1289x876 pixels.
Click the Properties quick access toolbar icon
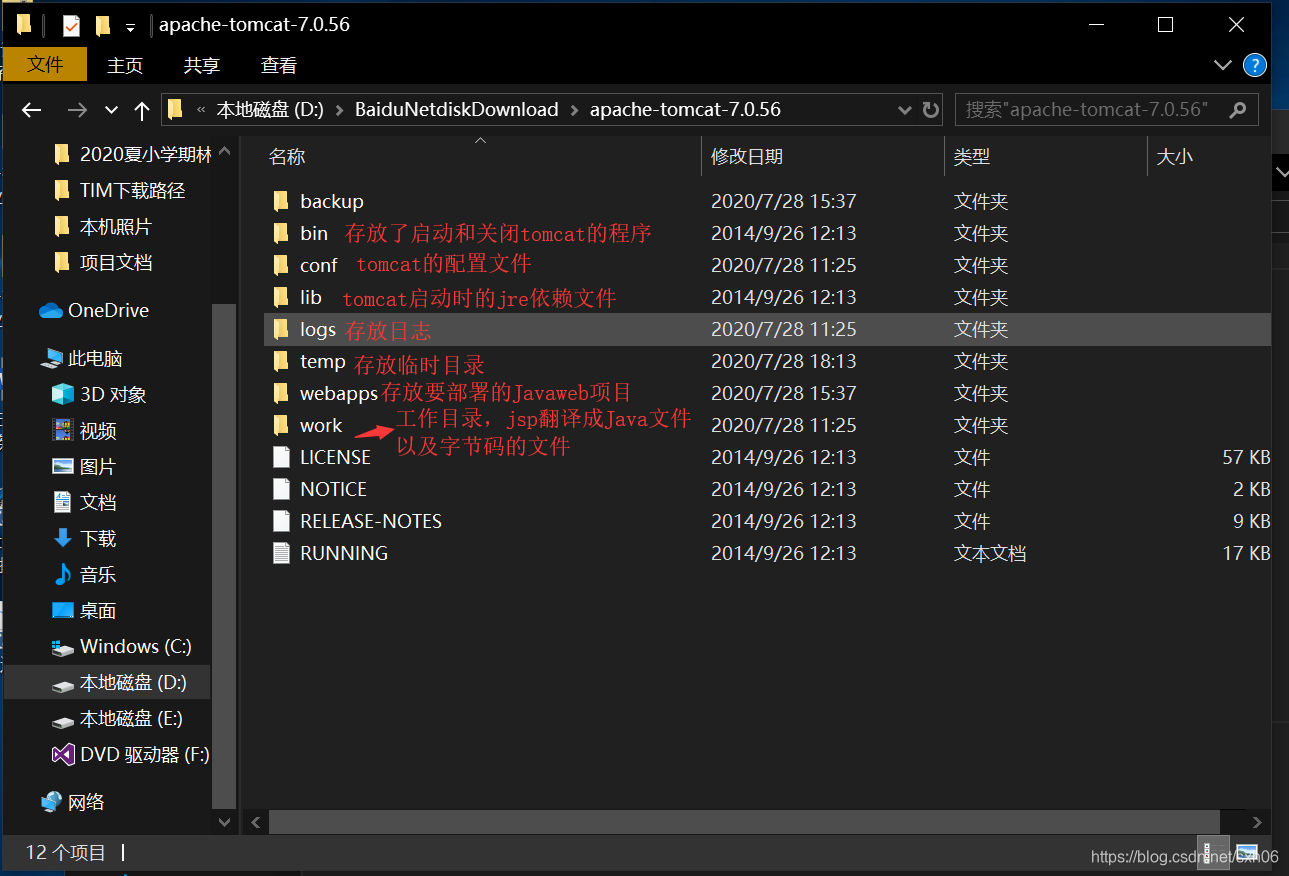click(71, 25)
